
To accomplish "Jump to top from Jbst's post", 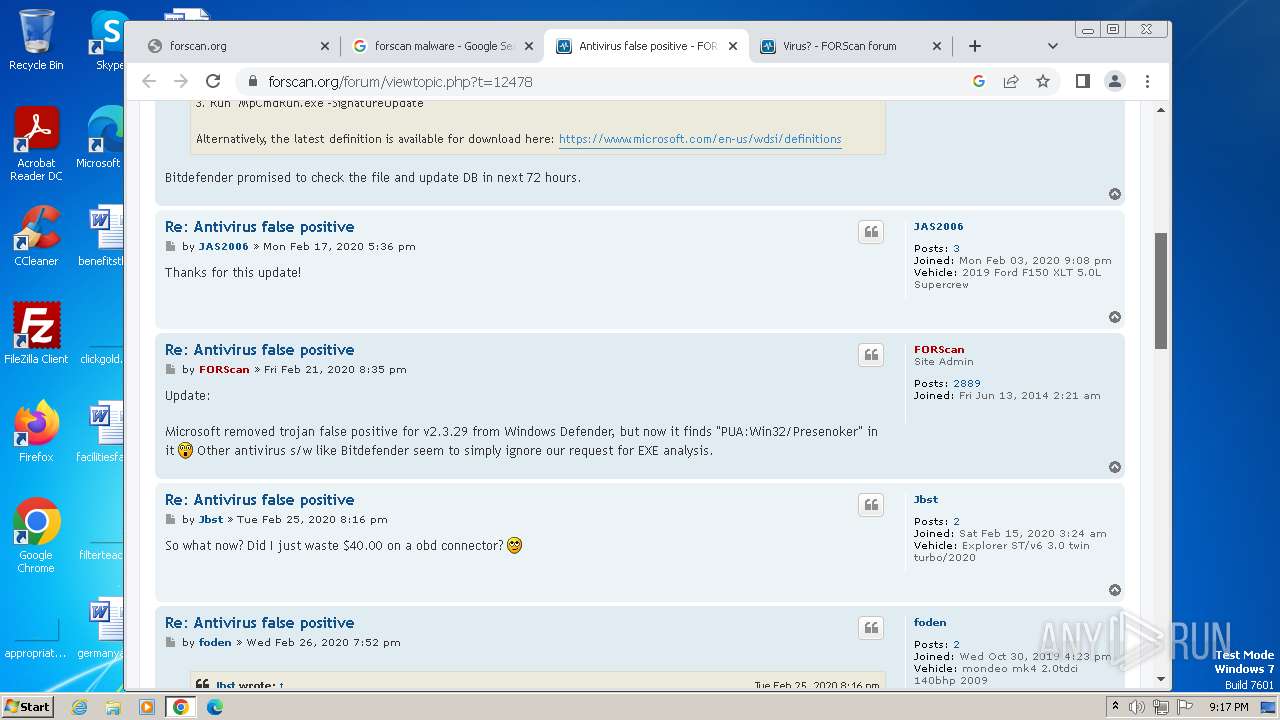I will (1115, 590).
